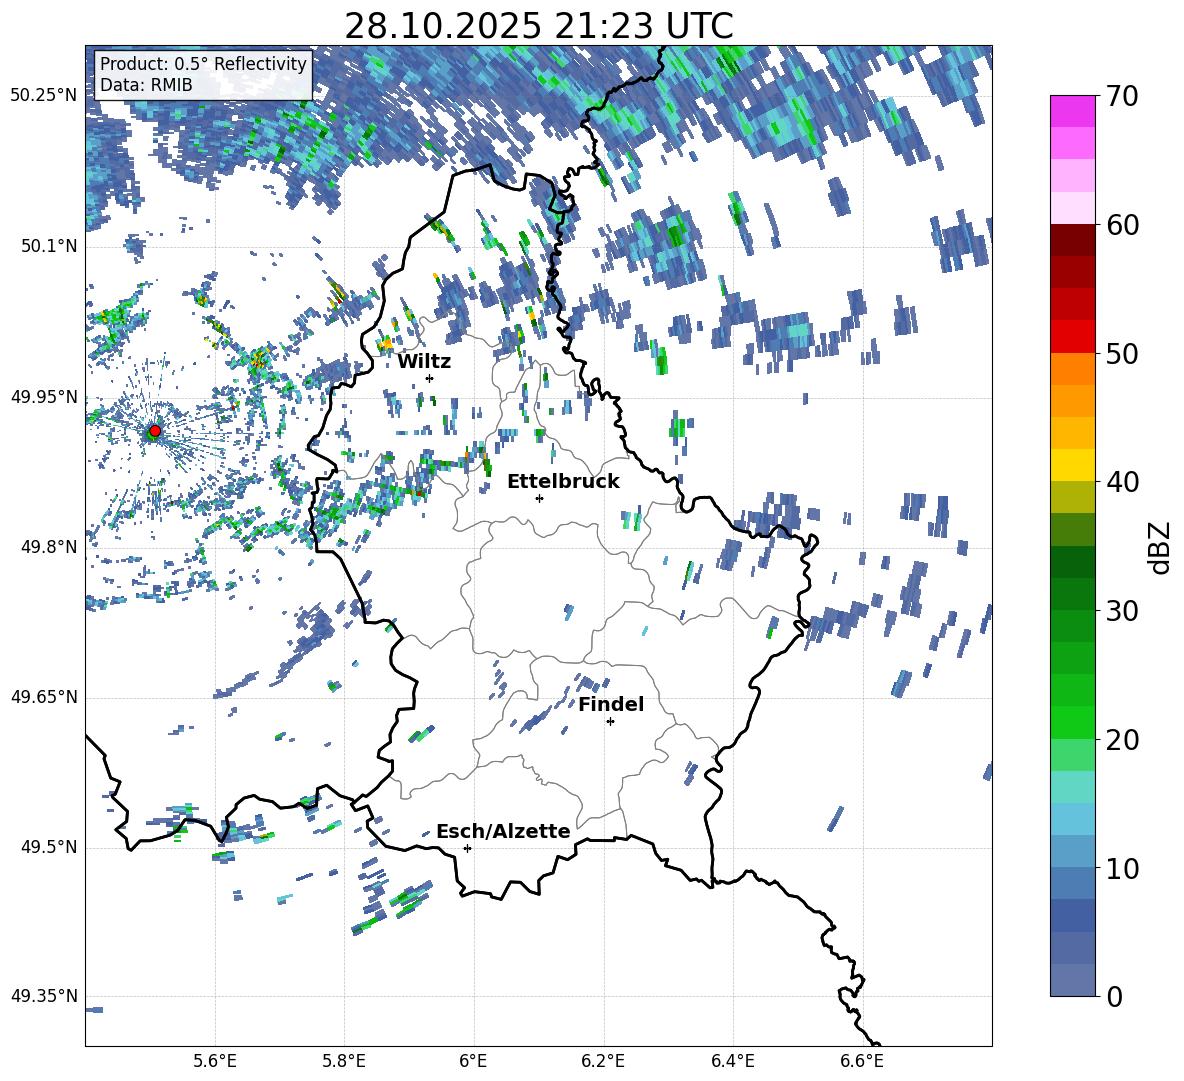
Task: Click the latitude label '50.25°N'
Action: coord(44,95)
